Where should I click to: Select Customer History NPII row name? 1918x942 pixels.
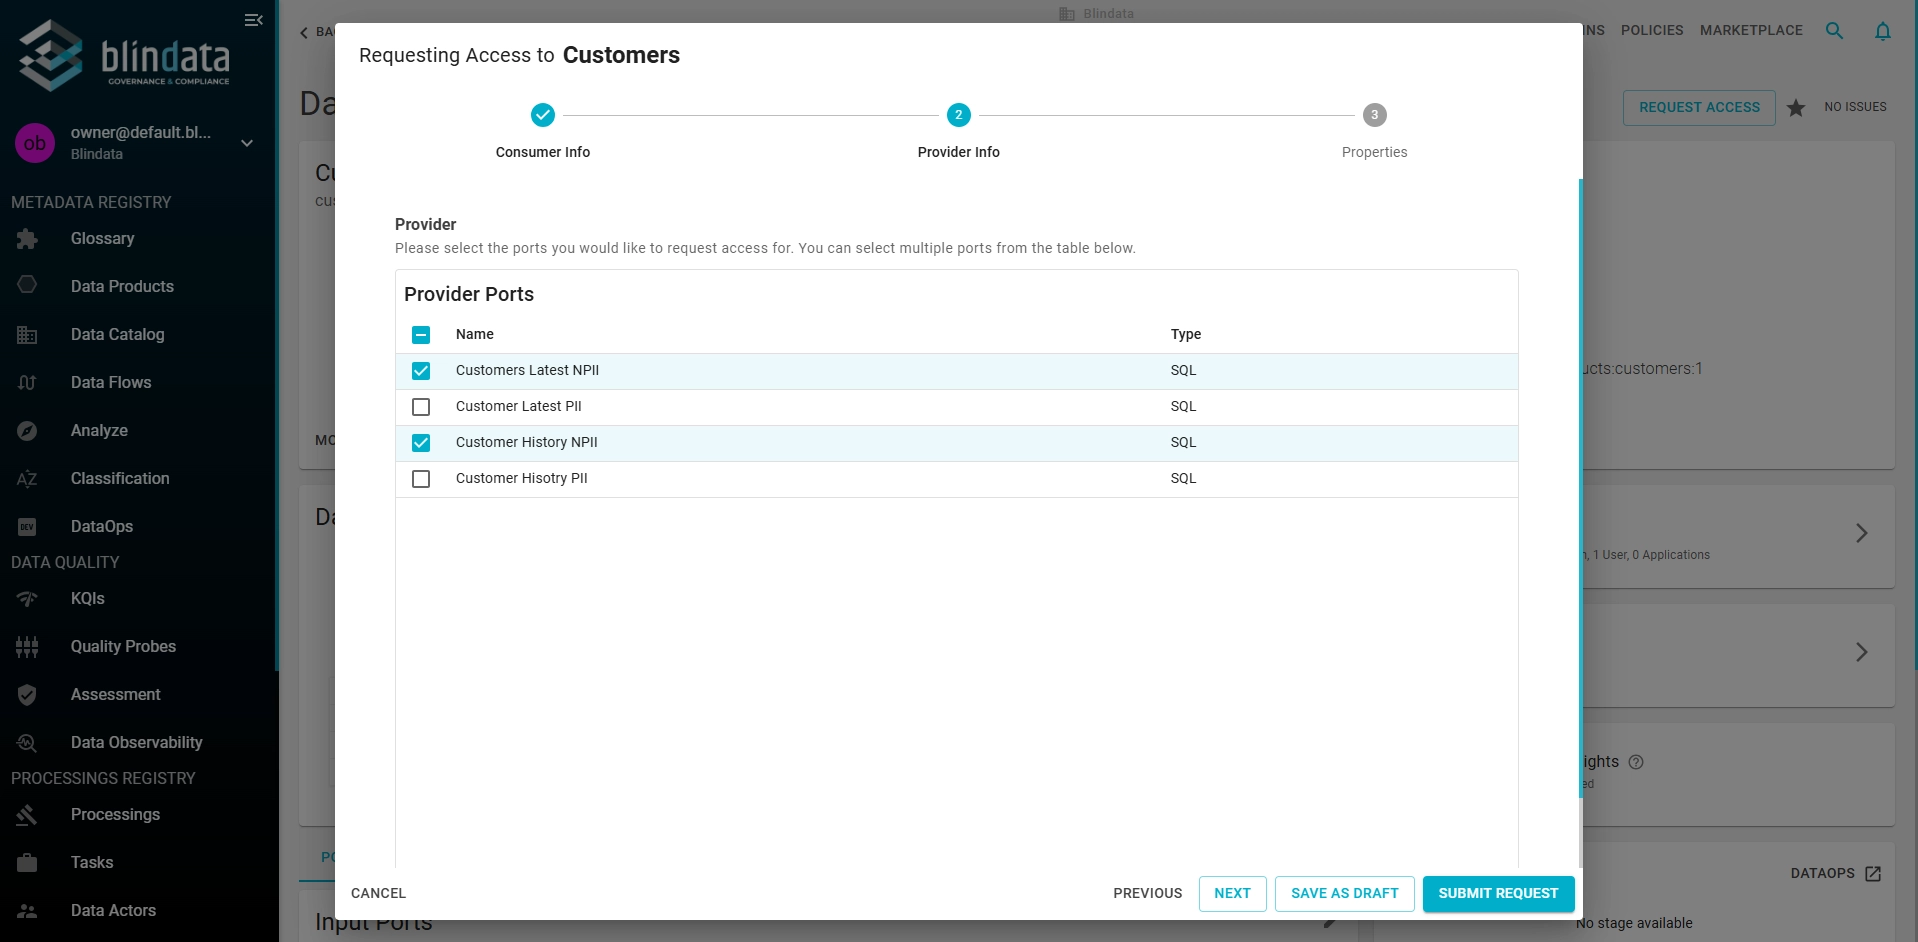tap(526, 442)
